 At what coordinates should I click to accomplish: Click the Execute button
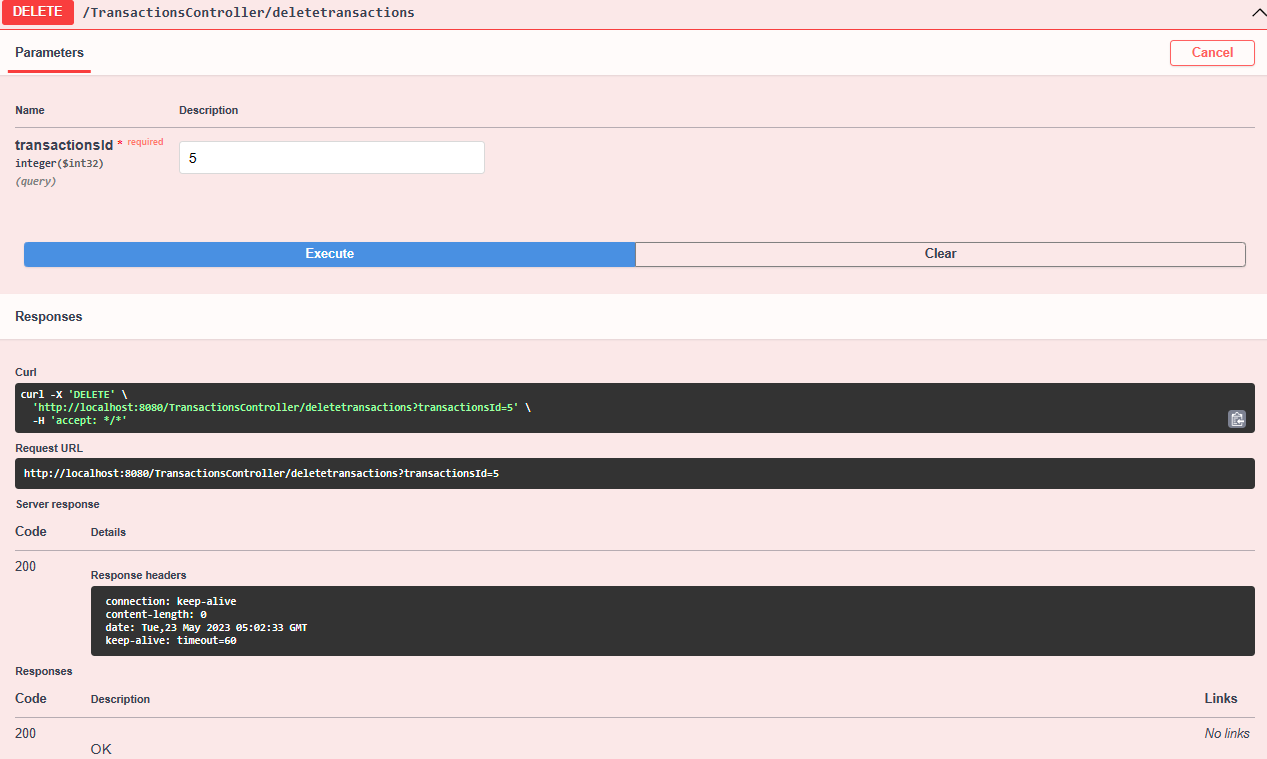[x=329, y=254]
